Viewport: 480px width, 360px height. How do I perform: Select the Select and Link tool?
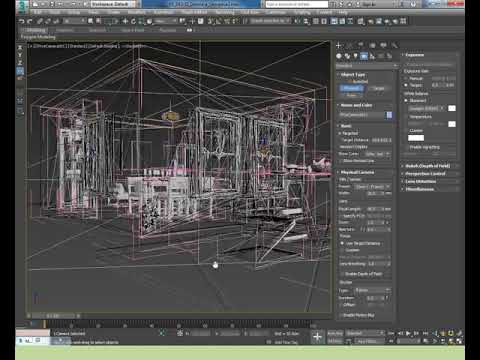tap(40, 21)
